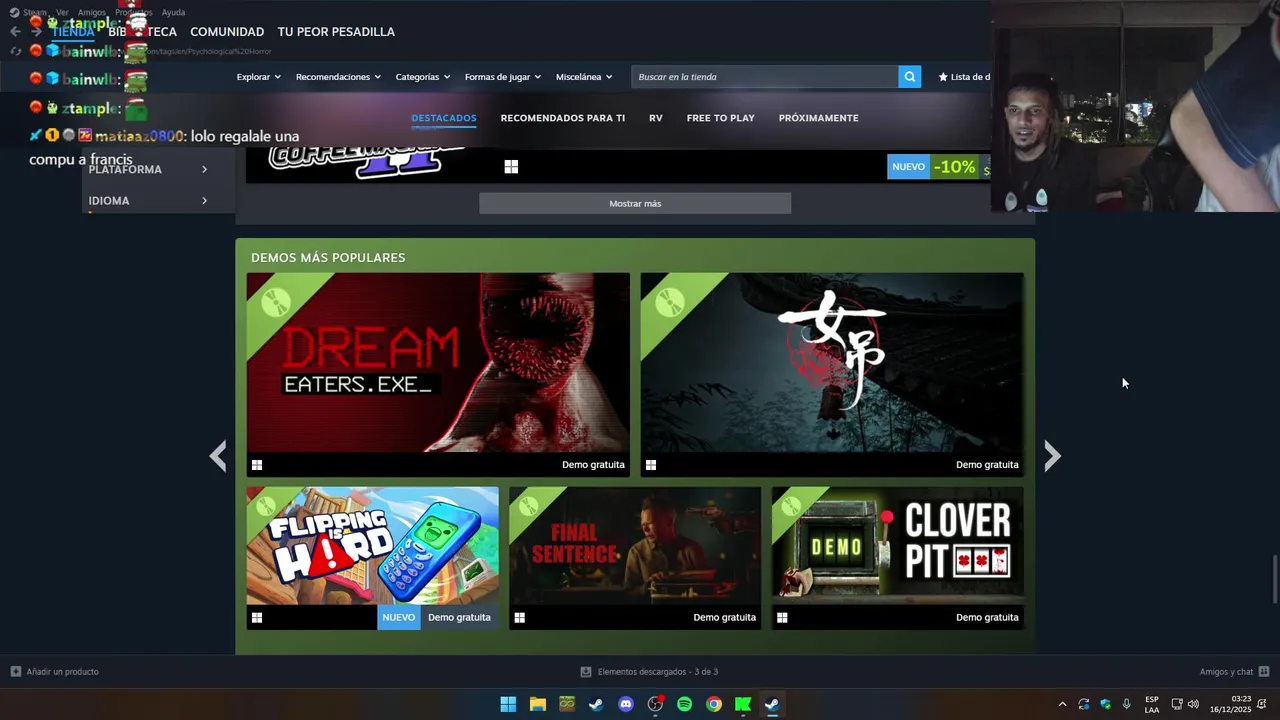Click the Mostrar más button
The image size is (1280, 720).
click(635, 203)
